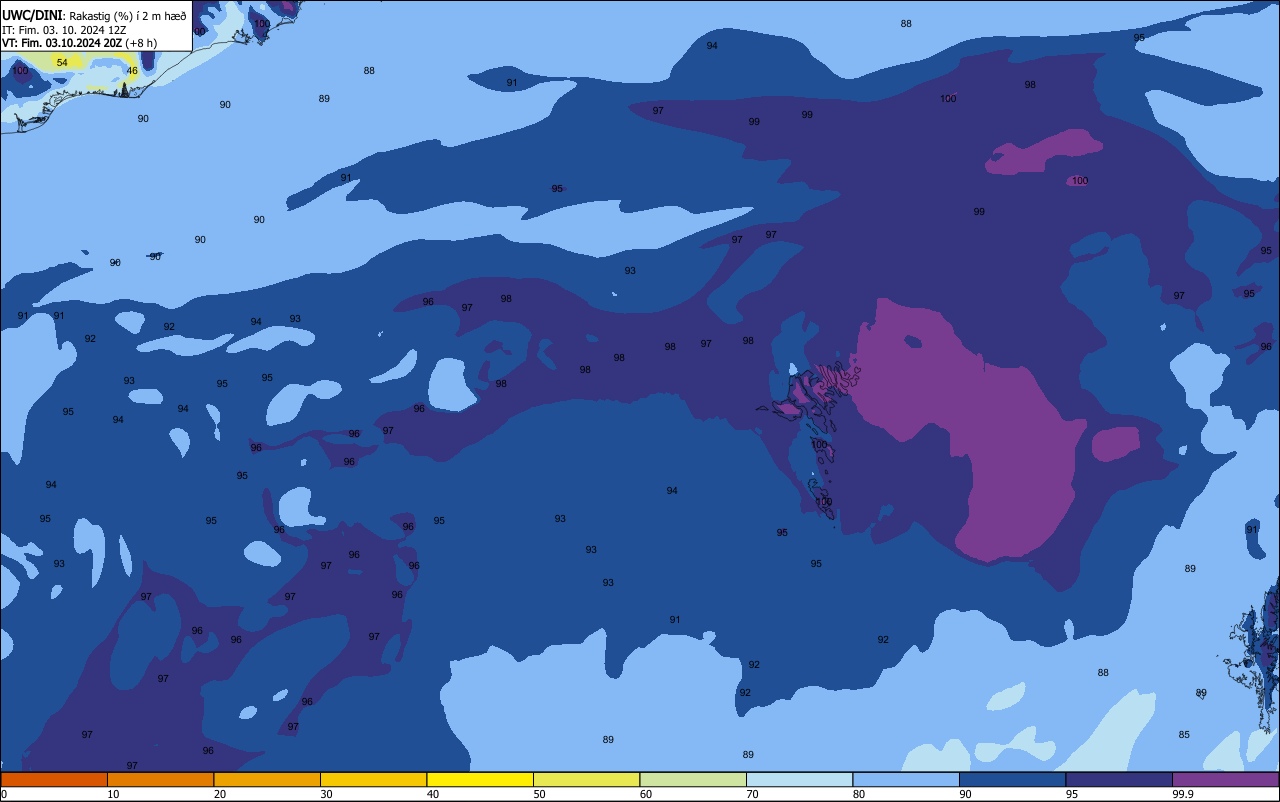Viewport: 1280px width, 802px height.
Task: Click the legend label '0'
Action: click(4, 794)
